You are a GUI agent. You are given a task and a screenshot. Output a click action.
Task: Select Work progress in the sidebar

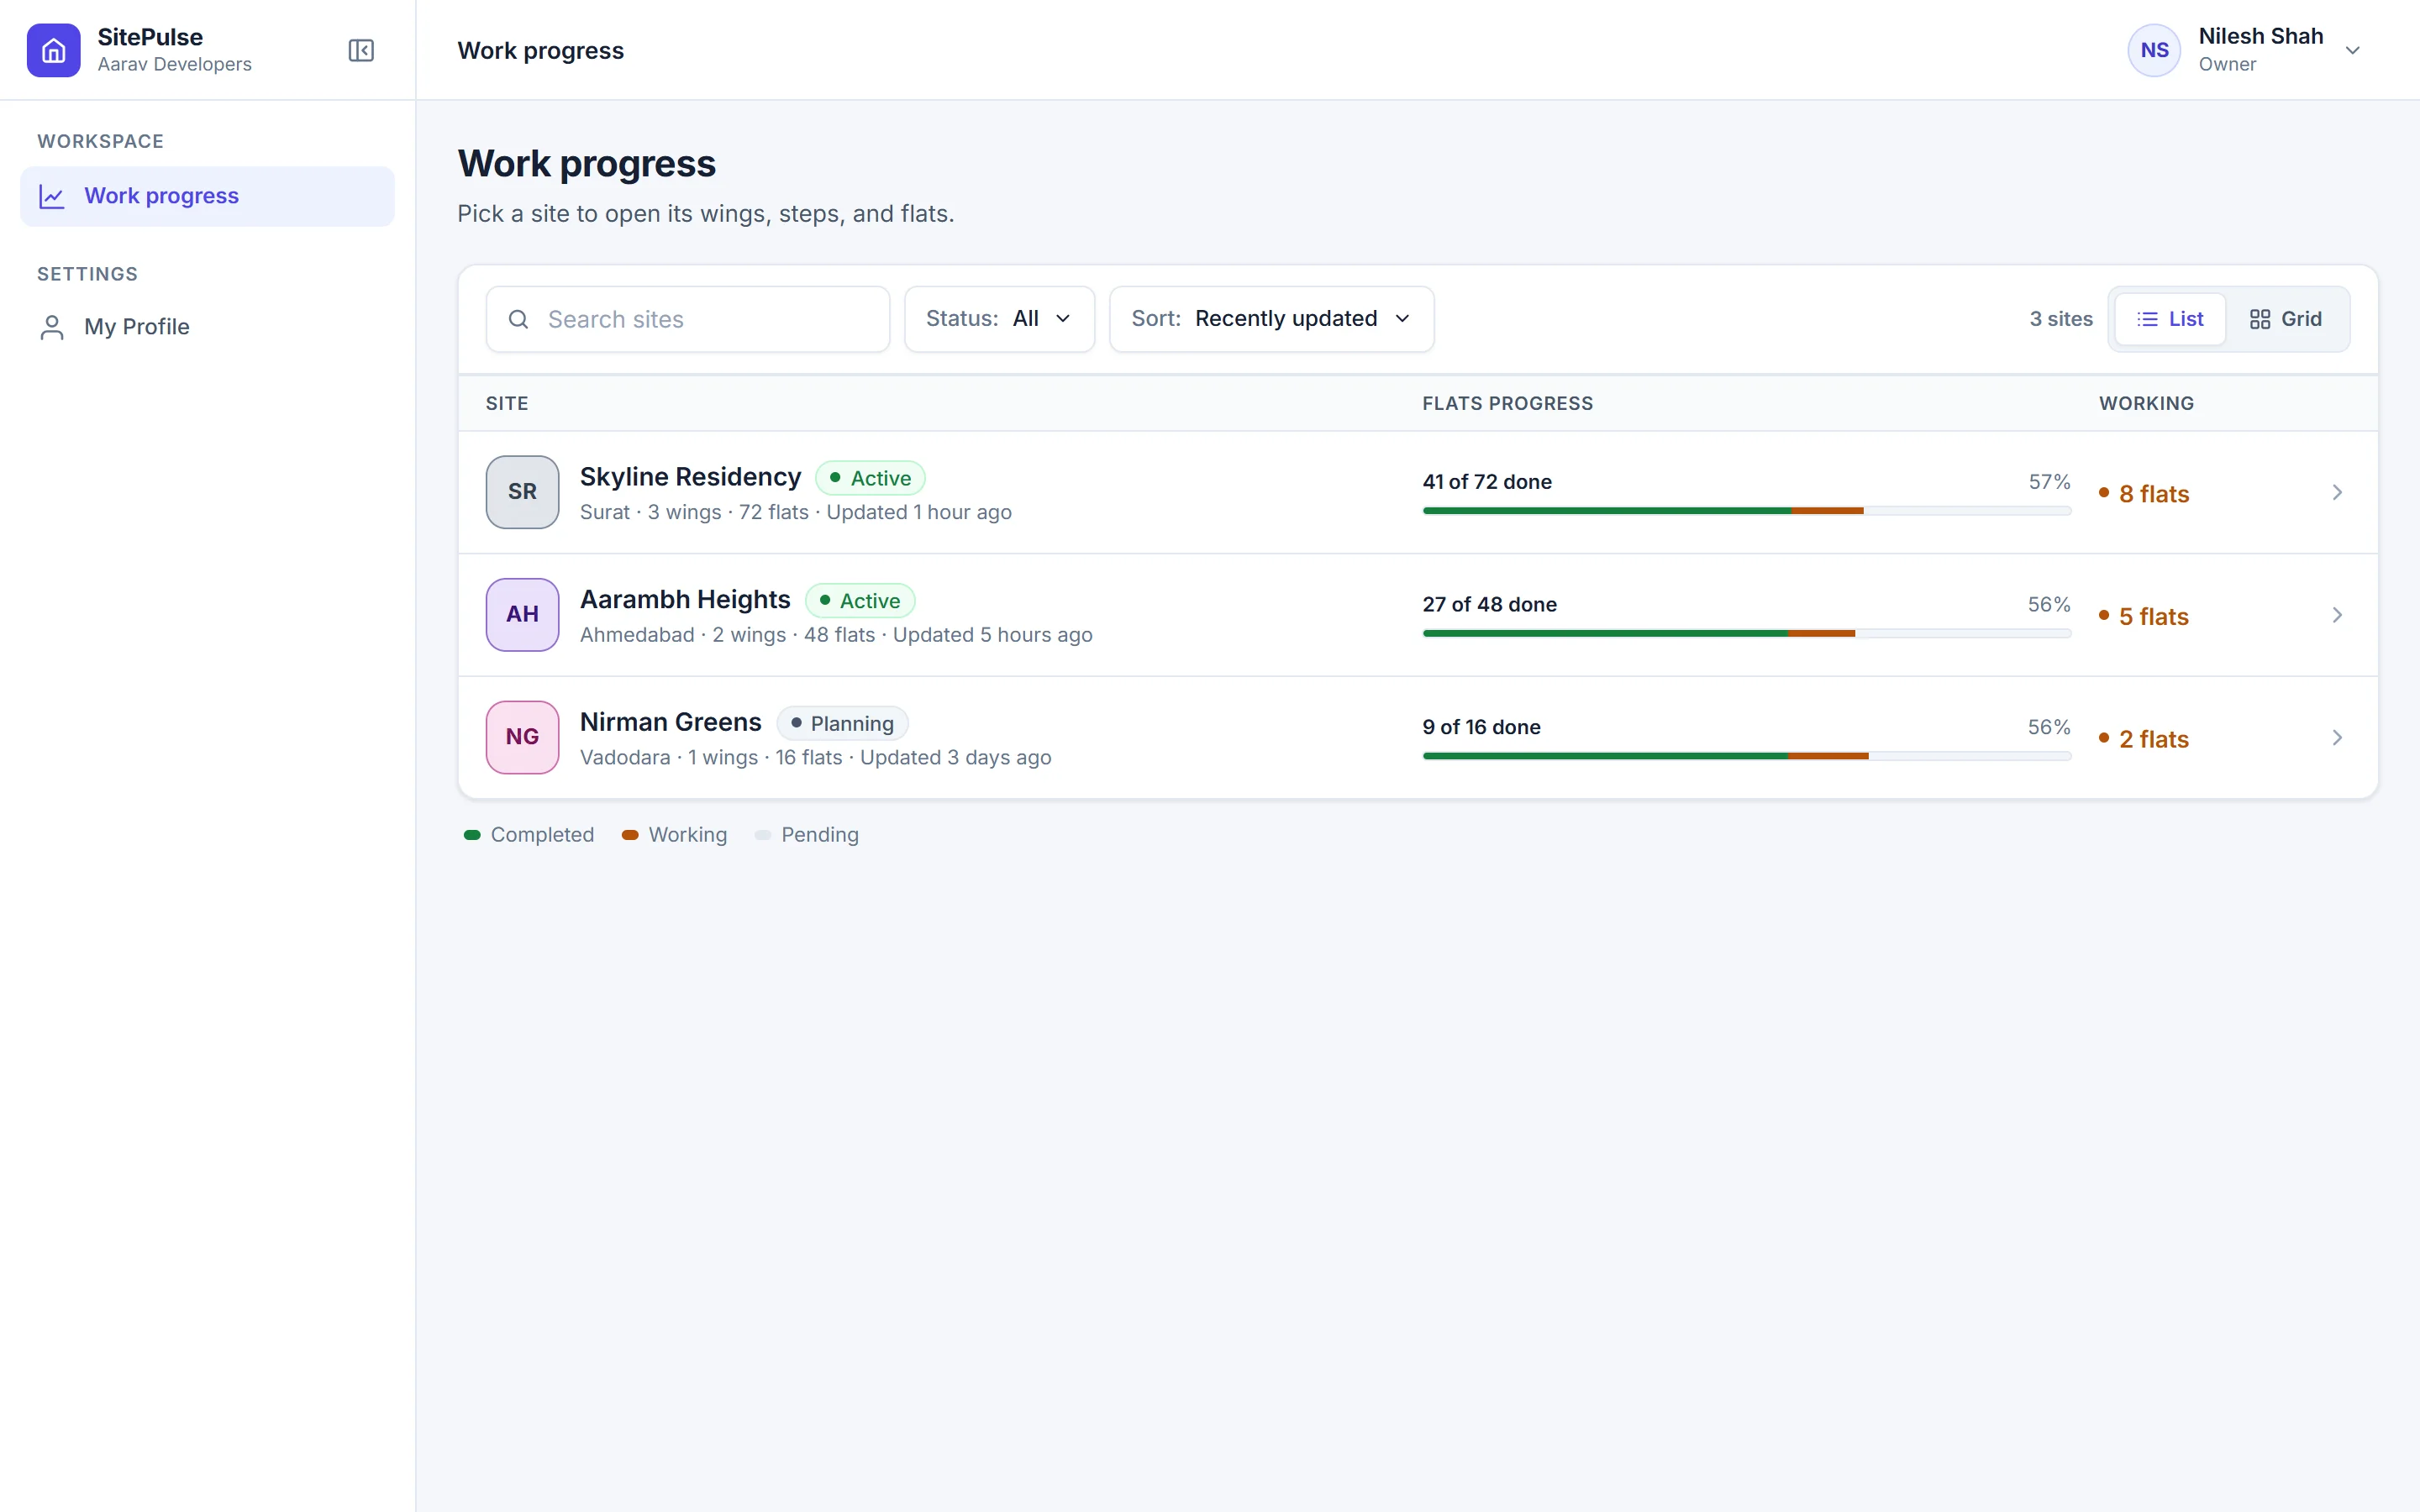click(x=207, y=196)
